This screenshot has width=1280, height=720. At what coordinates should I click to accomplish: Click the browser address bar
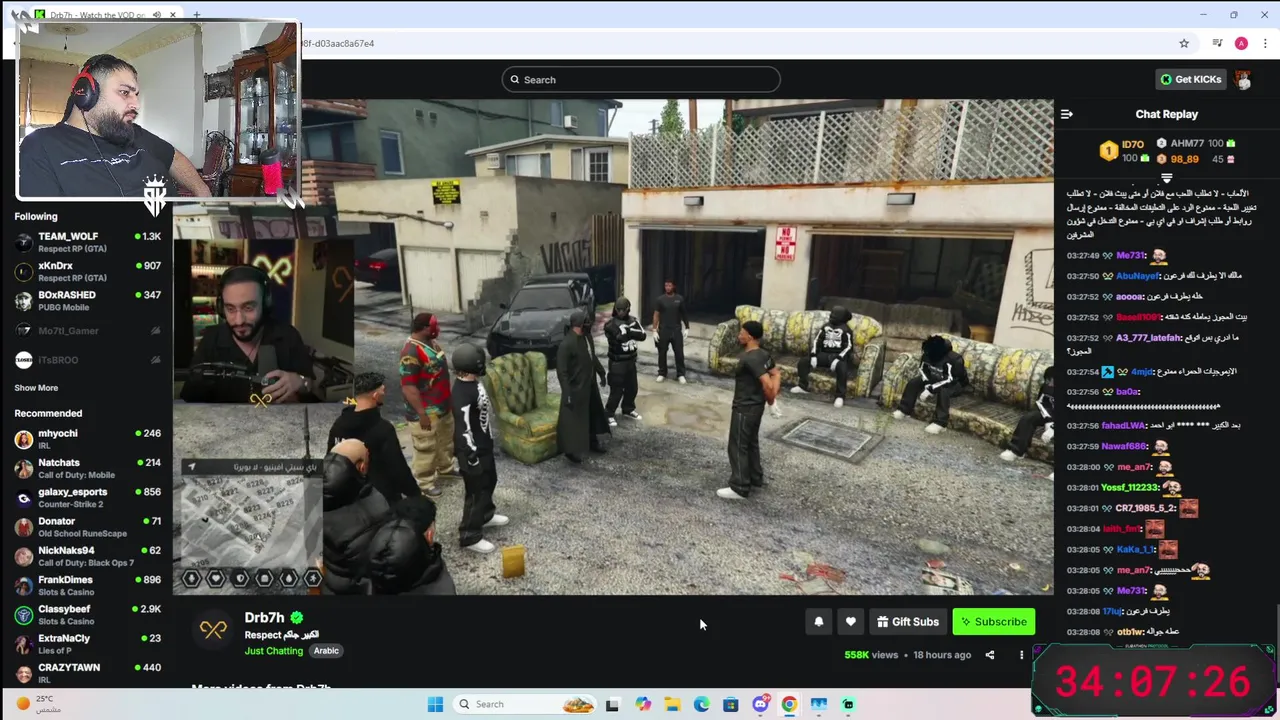point(740,43)
